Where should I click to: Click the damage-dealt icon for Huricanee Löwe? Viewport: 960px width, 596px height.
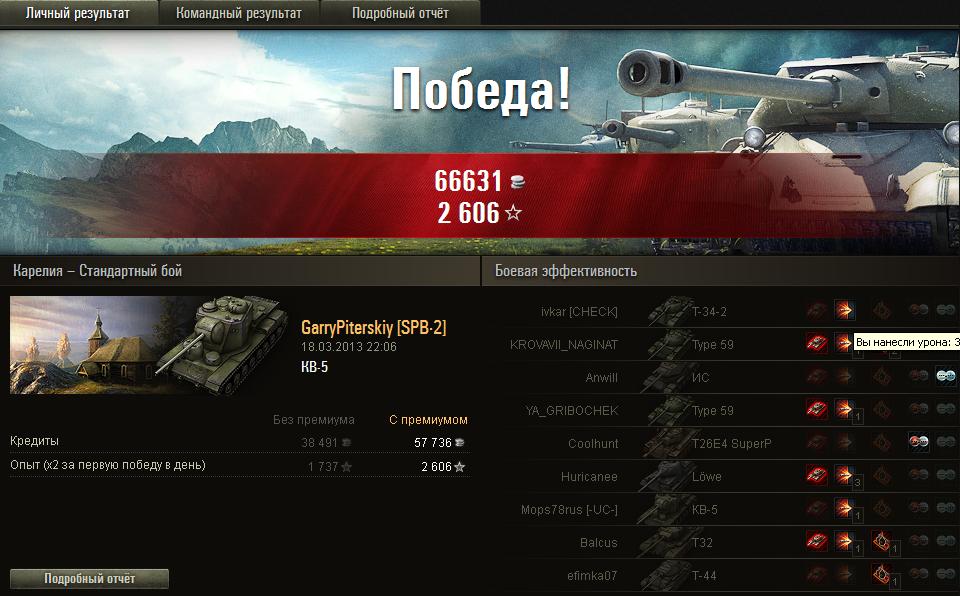point(844,475)
